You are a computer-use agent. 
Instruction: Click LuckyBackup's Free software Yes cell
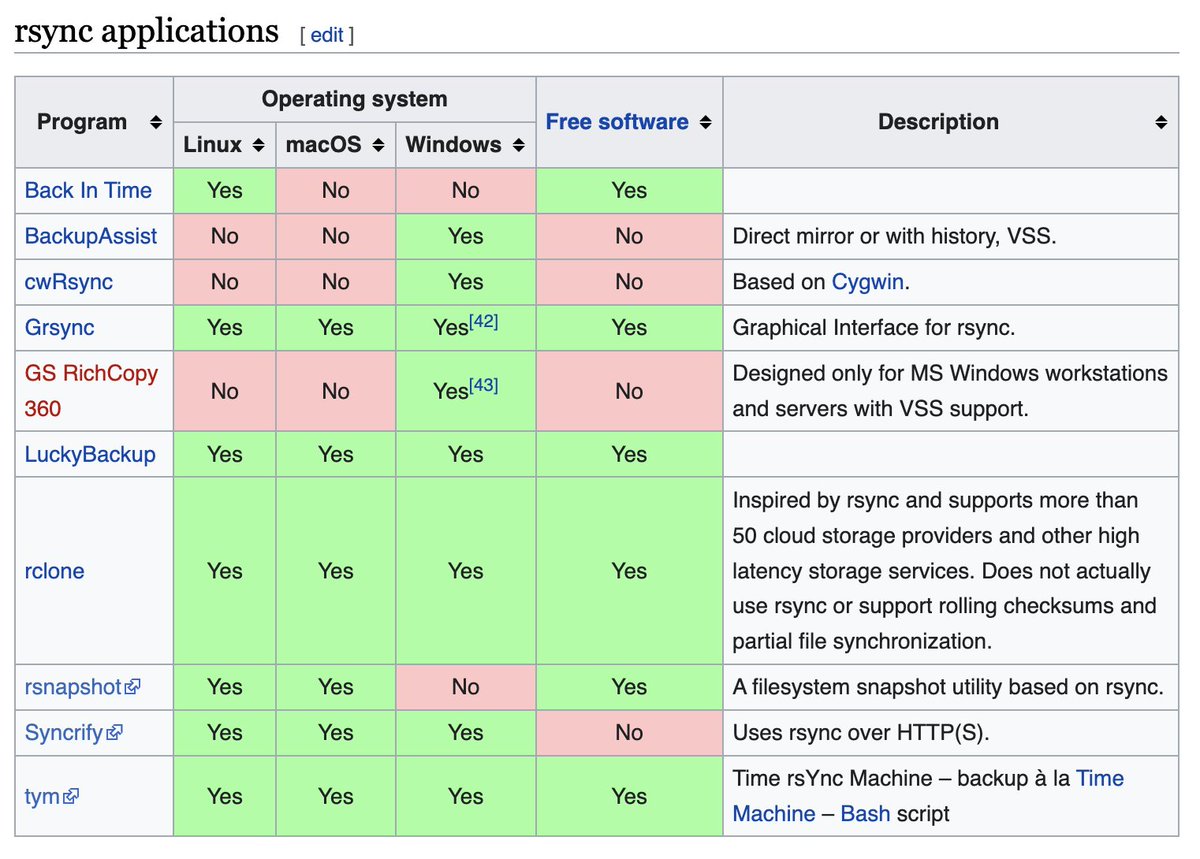[x=629, y=454]
